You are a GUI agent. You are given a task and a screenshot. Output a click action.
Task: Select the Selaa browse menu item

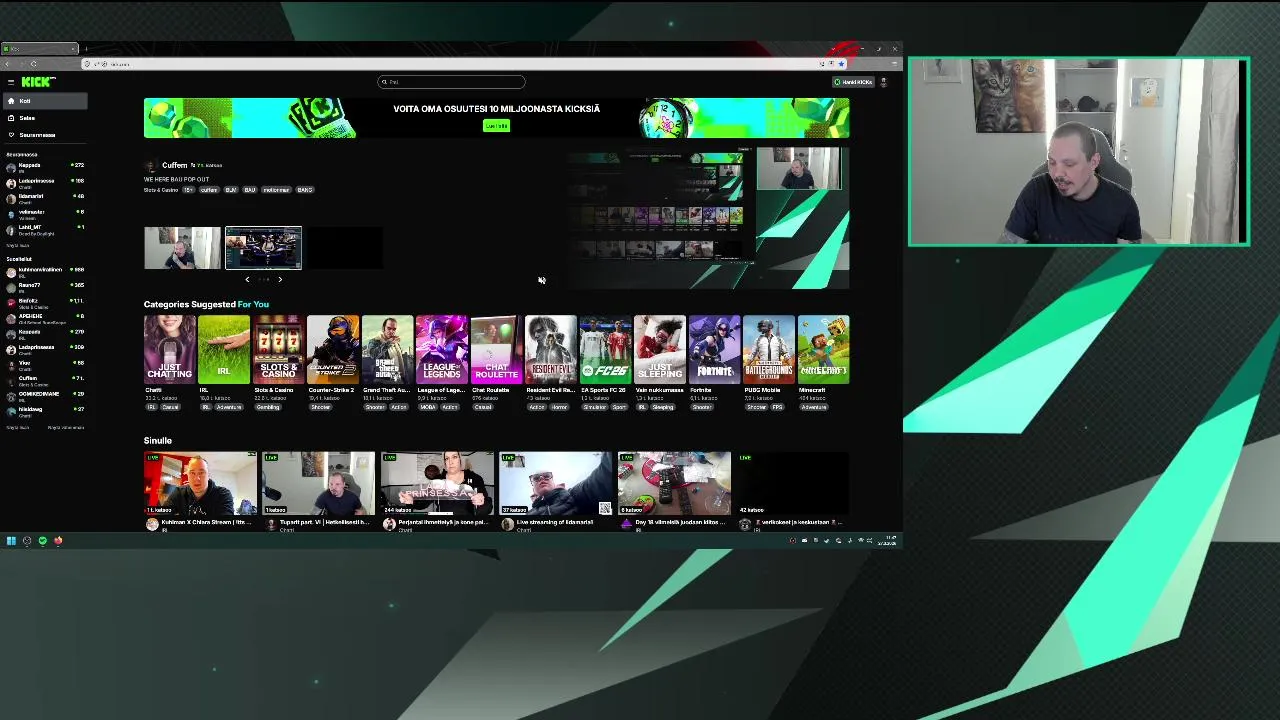pos(45,118)
